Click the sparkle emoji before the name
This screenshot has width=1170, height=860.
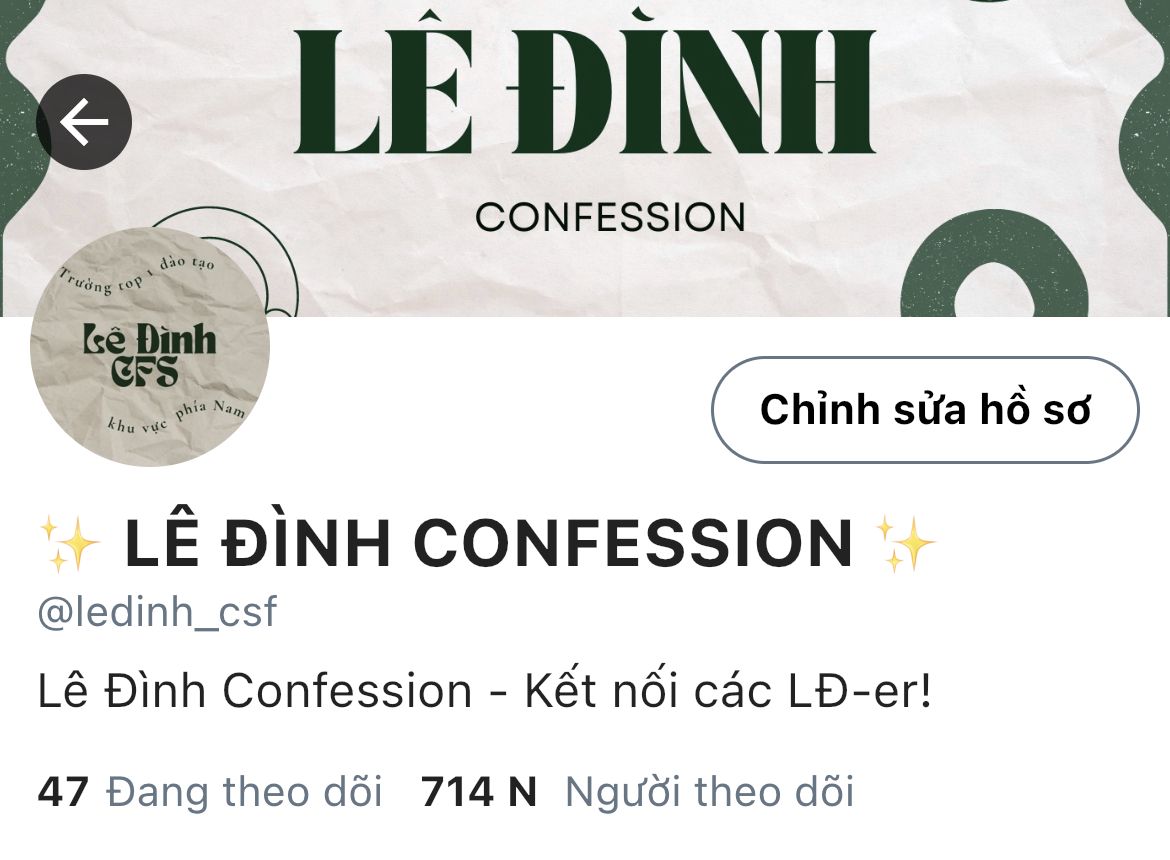coord(69,543)
